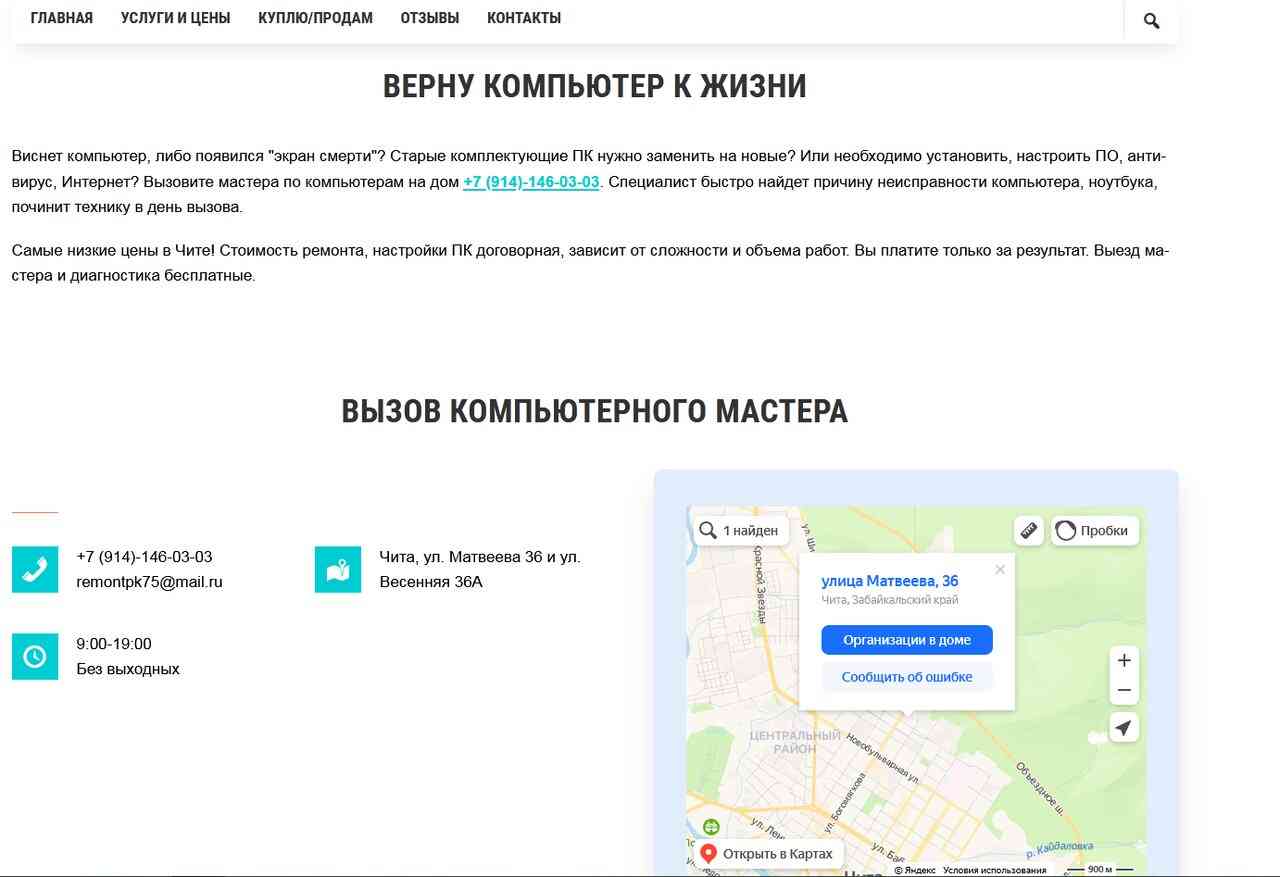Toggle the Пробки traffic layer
The width and height of the screenshot is (1280, 877).
click(1094, 531)
